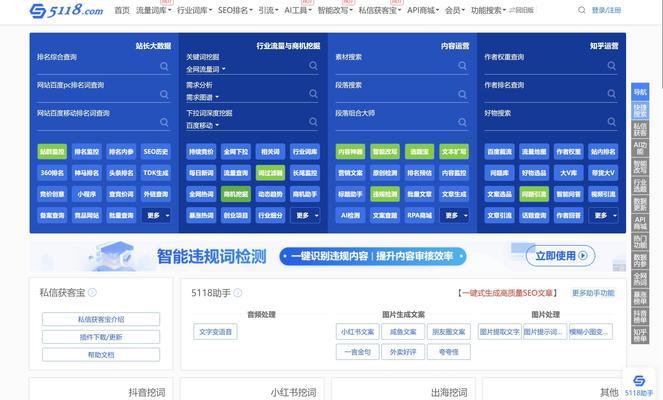This screenshot has width=663, height=400.
Task: Open 会员 menu in navigation bar
Action: 455,10
